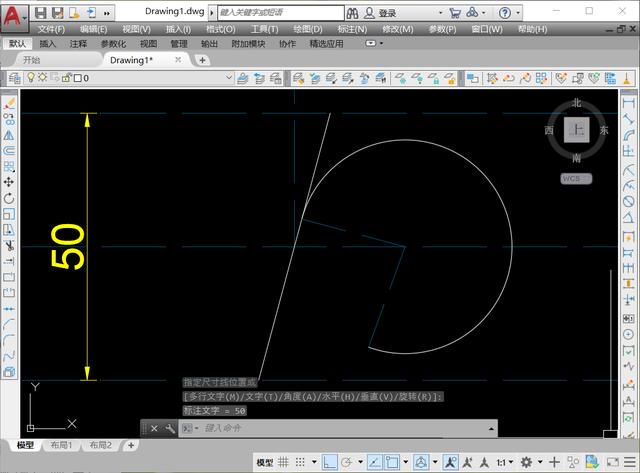Select the Rotate tool
The image size is (640, 473).
point(9,198)
